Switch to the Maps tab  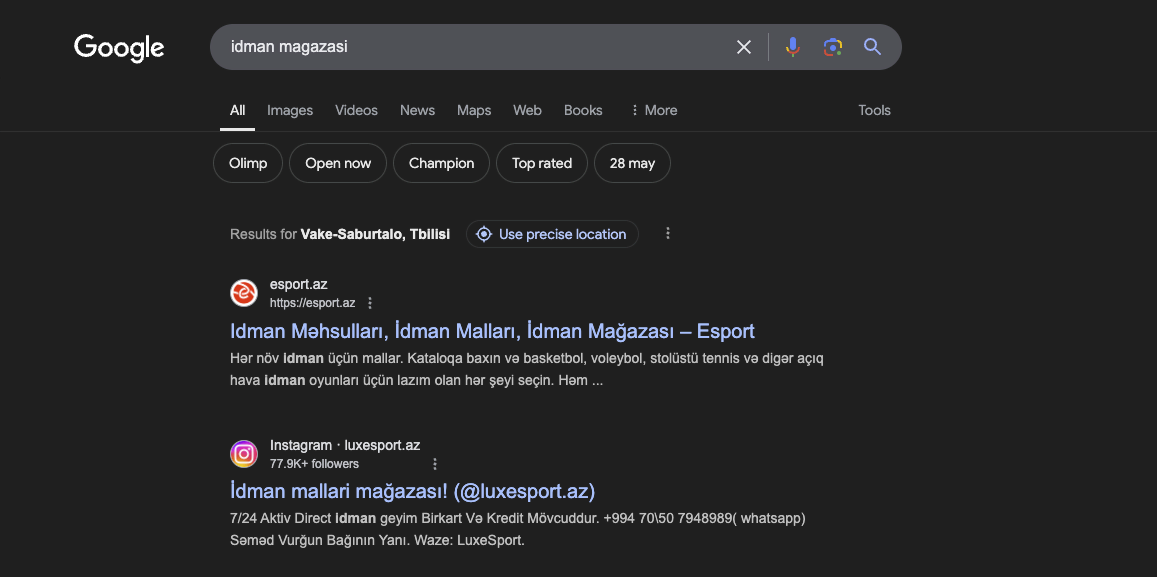click(x=474, y=110)
